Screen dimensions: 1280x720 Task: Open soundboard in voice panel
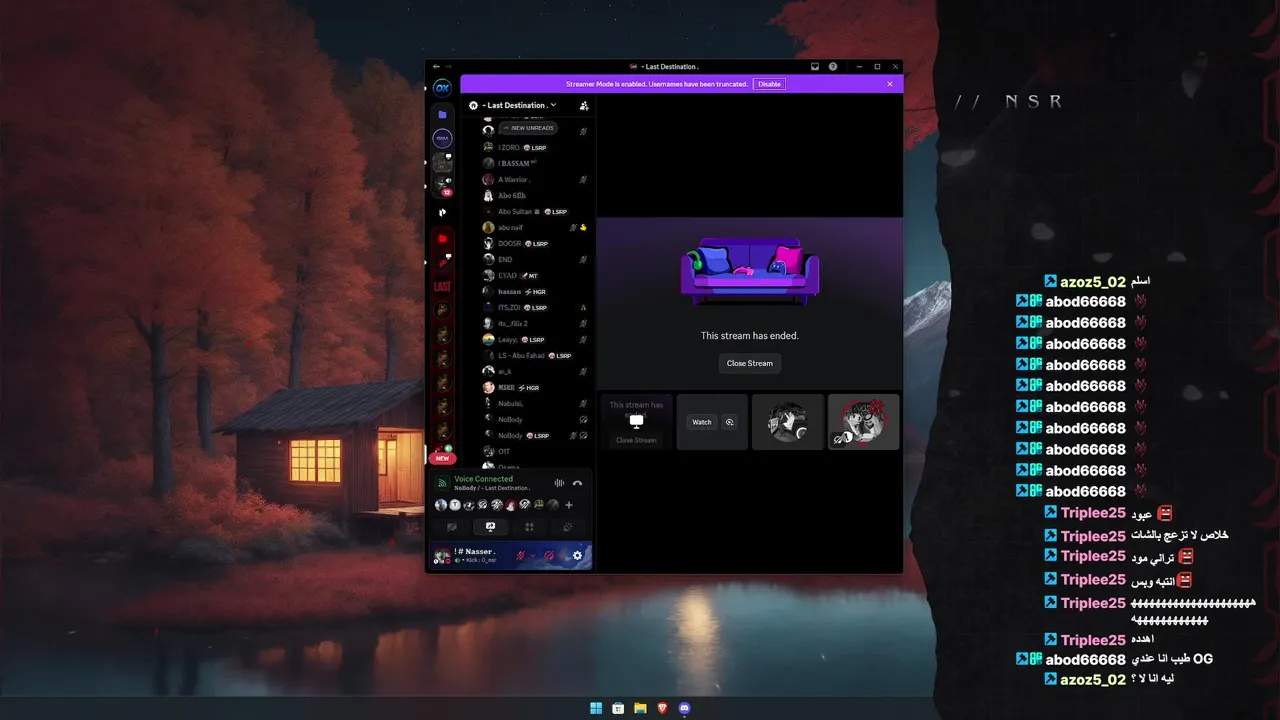[x=568, y=527]
